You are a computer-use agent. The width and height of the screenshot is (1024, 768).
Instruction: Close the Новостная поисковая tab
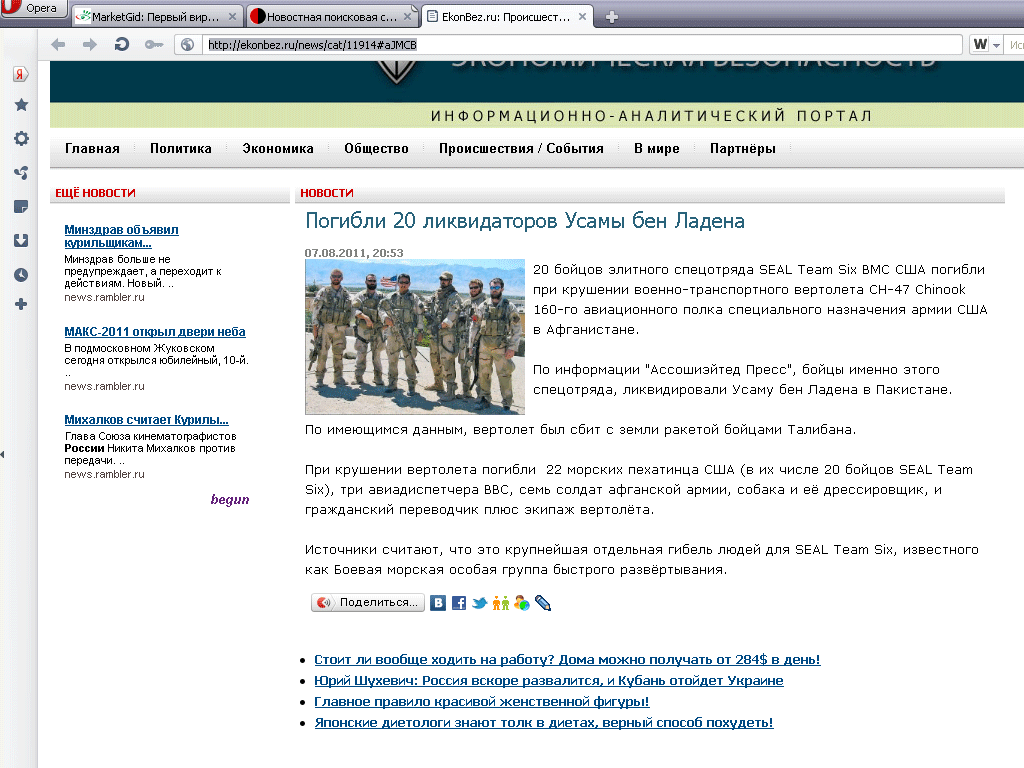click(408, 17)
